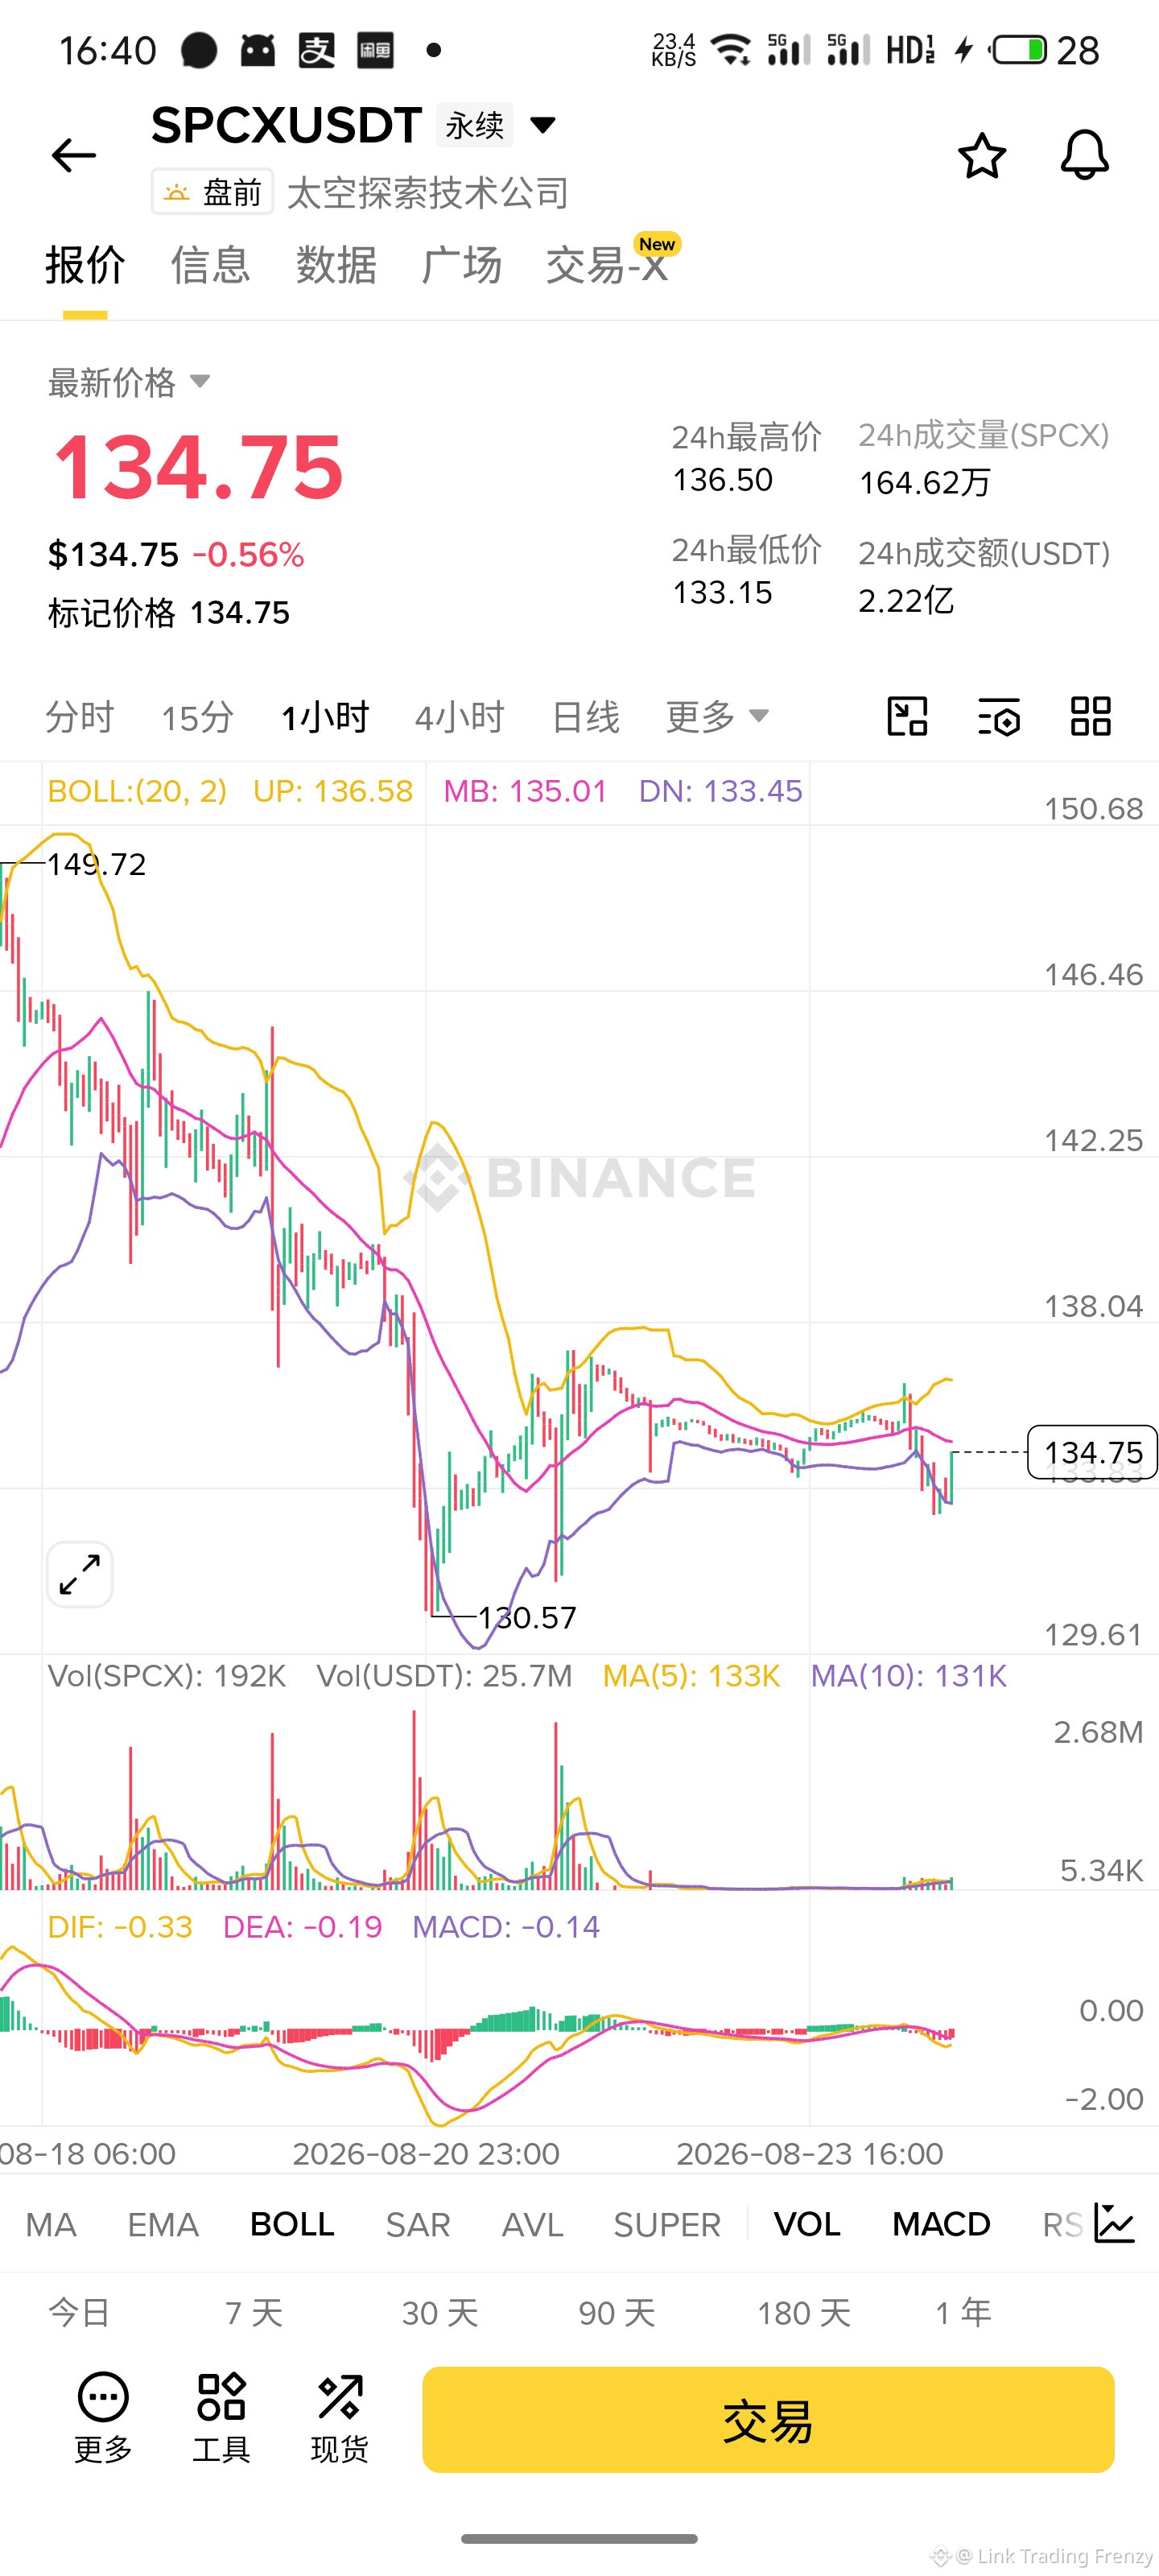The image size is (1159, 2576).
Task: Select the 90 天 range
Action: coord(617,2312)
